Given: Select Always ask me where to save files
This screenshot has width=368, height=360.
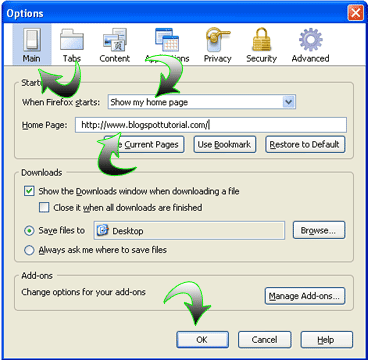Looking at the screenshot, I should point(29,250).
